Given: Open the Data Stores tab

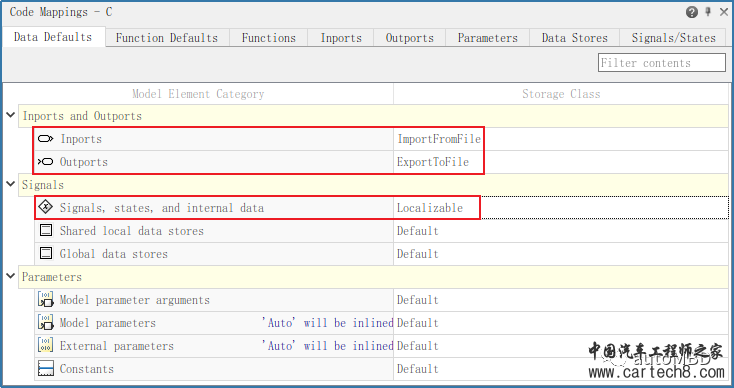Looking at the screenshot, I should [575, 38].
